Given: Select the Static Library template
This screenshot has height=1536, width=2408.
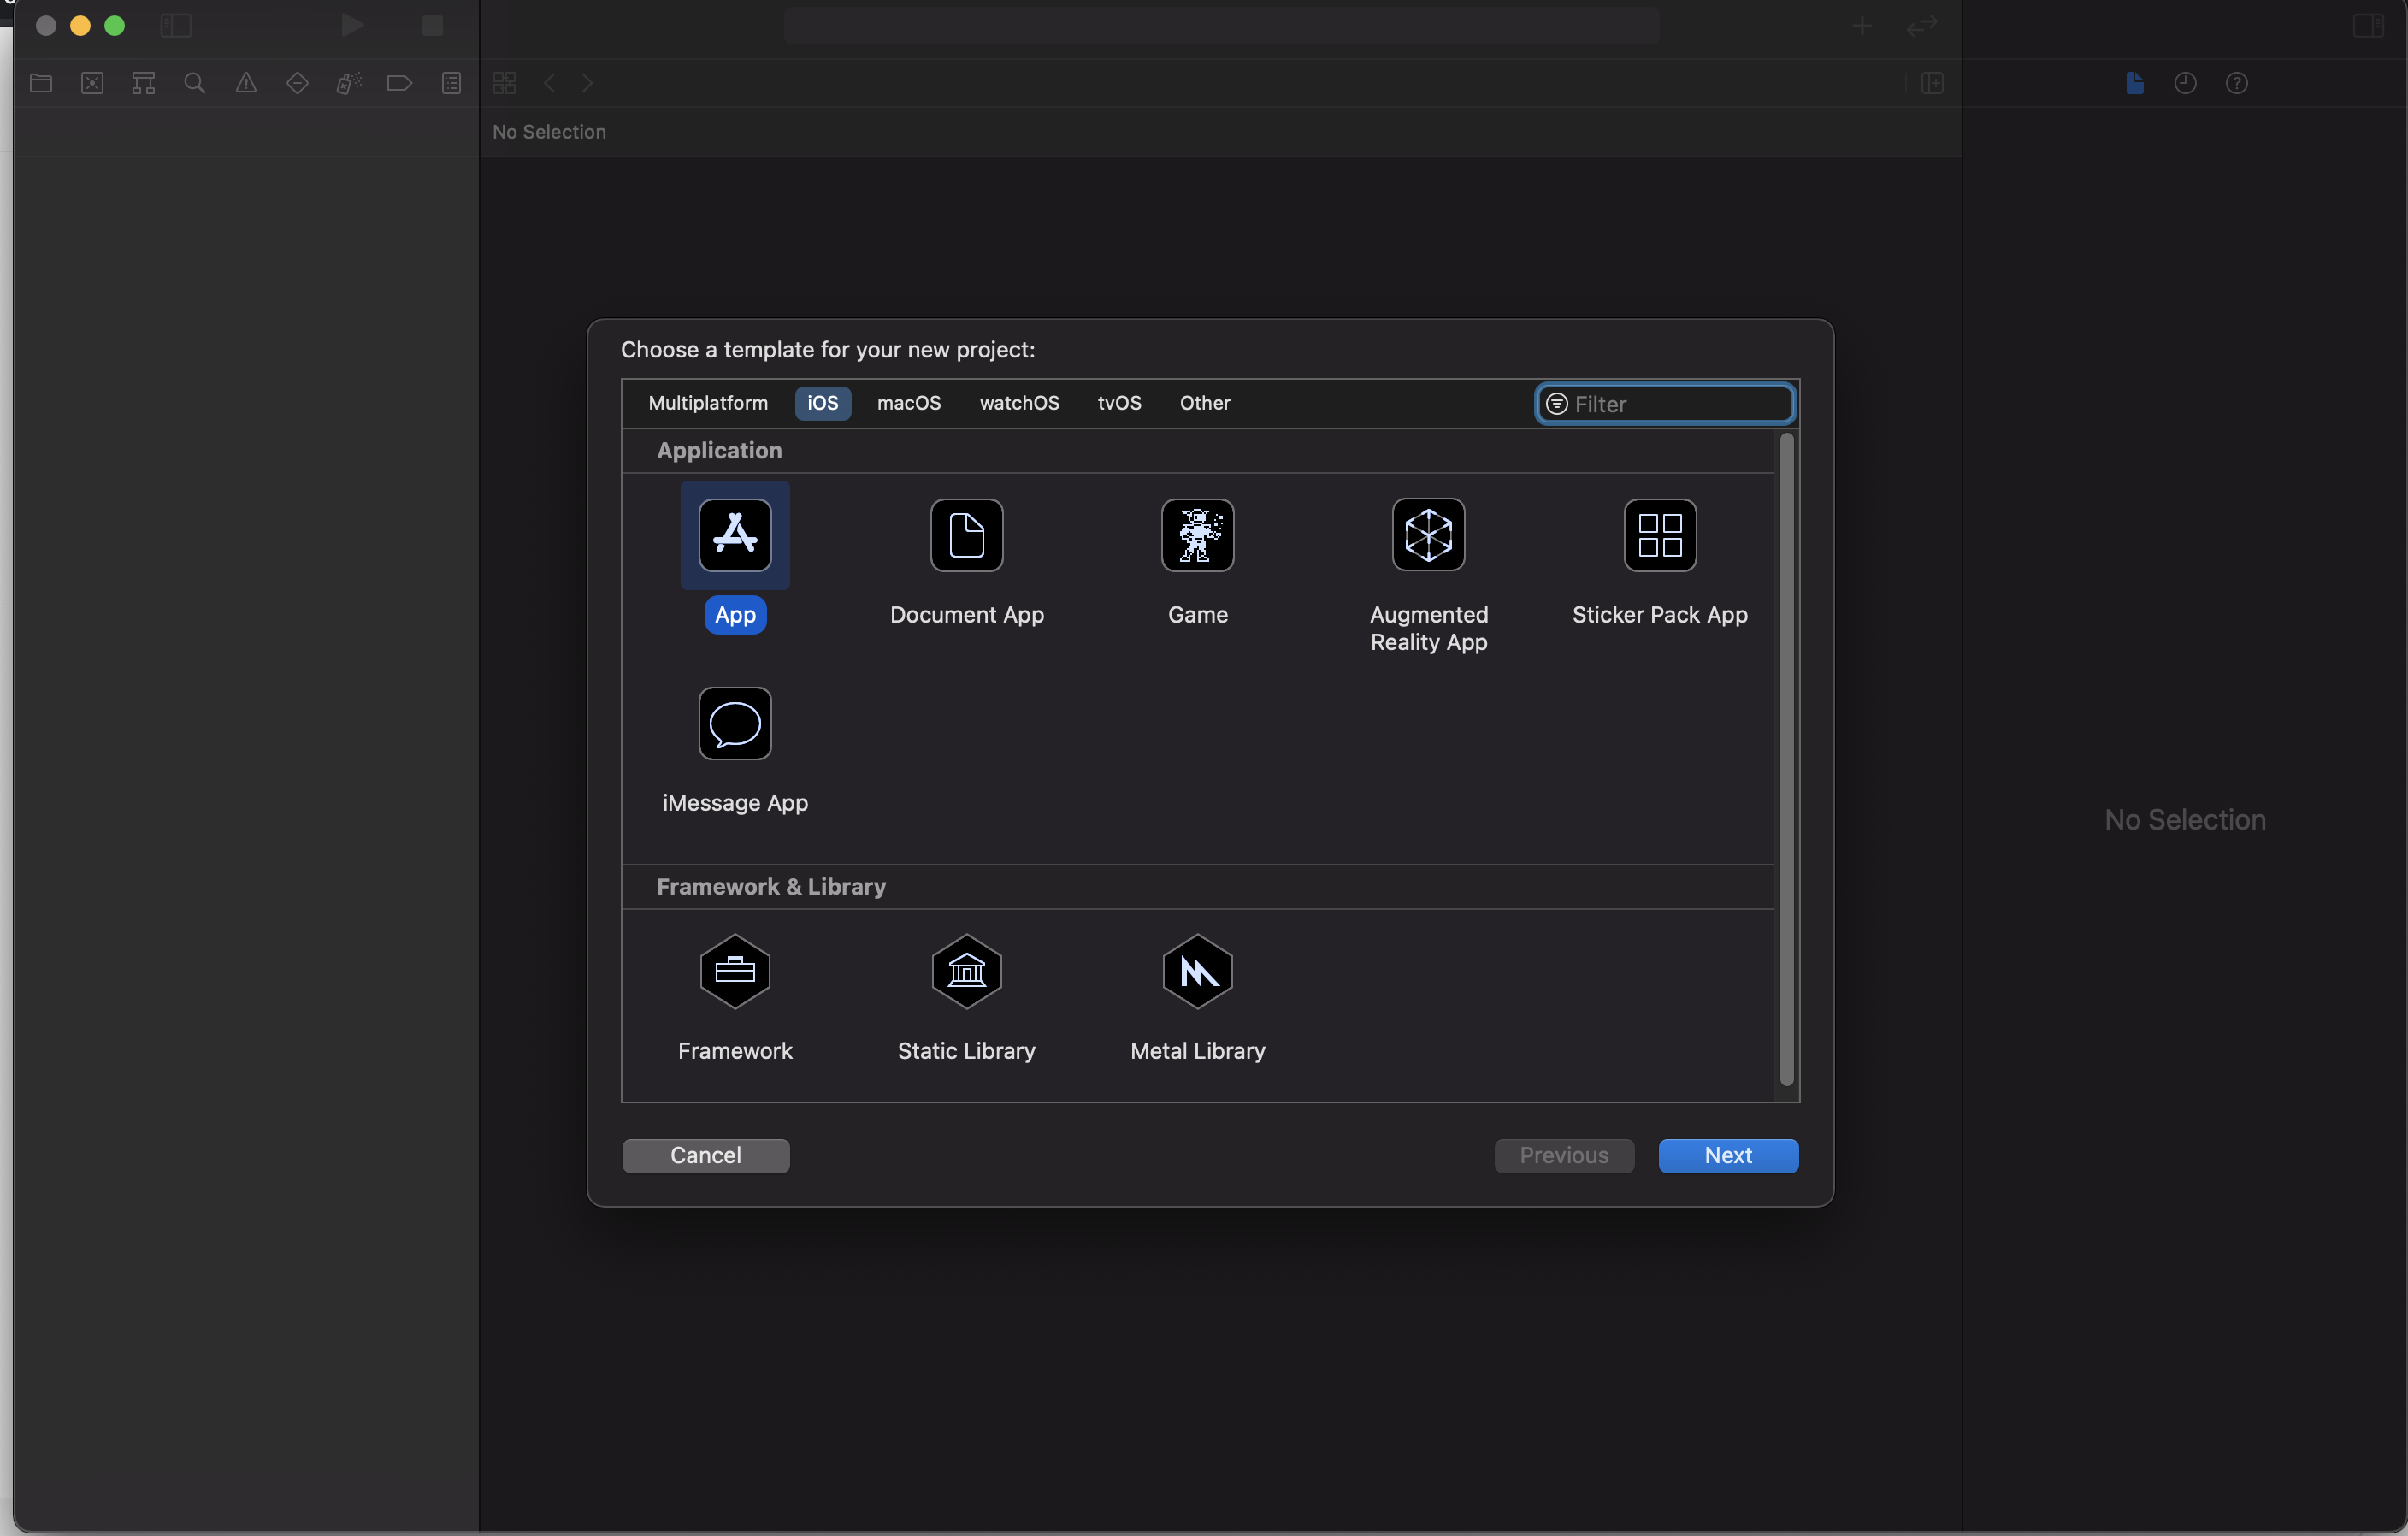Looking at the screenshot, I should (x=966, y=971).
